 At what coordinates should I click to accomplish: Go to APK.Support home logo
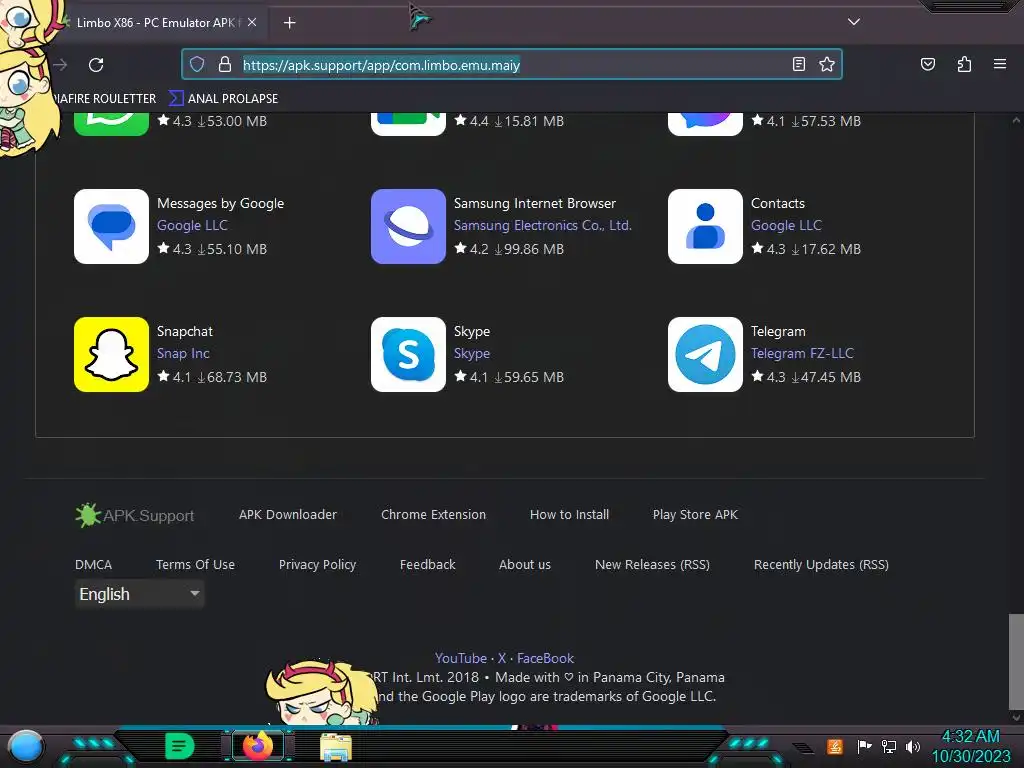click(x=135, y=515)
